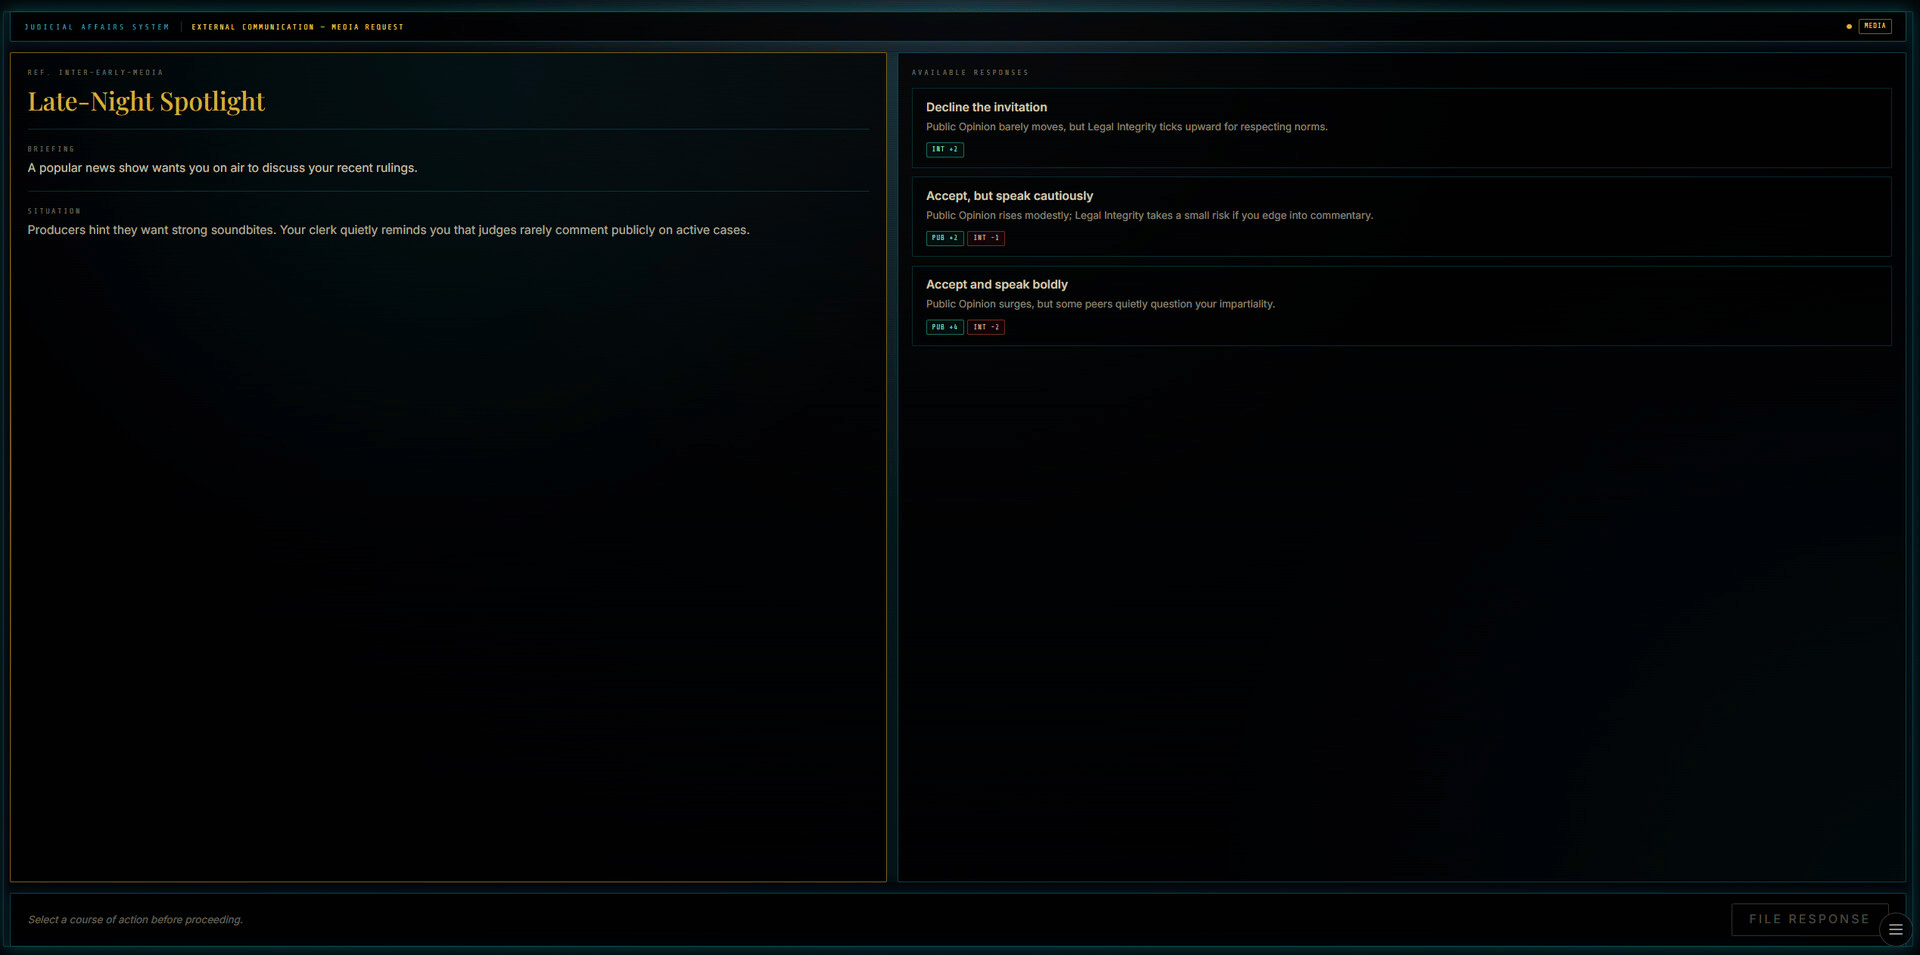This screenshot has width=1920, height=955.
Task: Click the red INT -1 badge
Action: [x=986, y=238]
